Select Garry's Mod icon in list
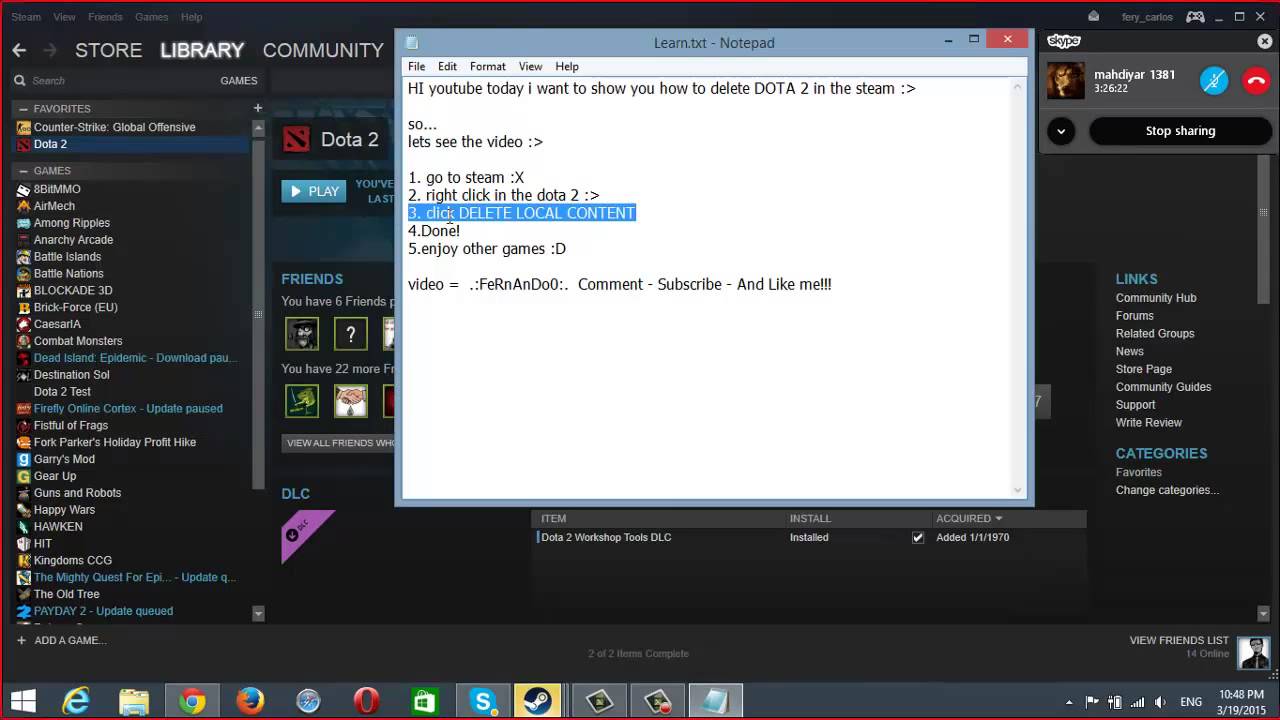Screen dimensions: 1280x720 click(24, 459)
